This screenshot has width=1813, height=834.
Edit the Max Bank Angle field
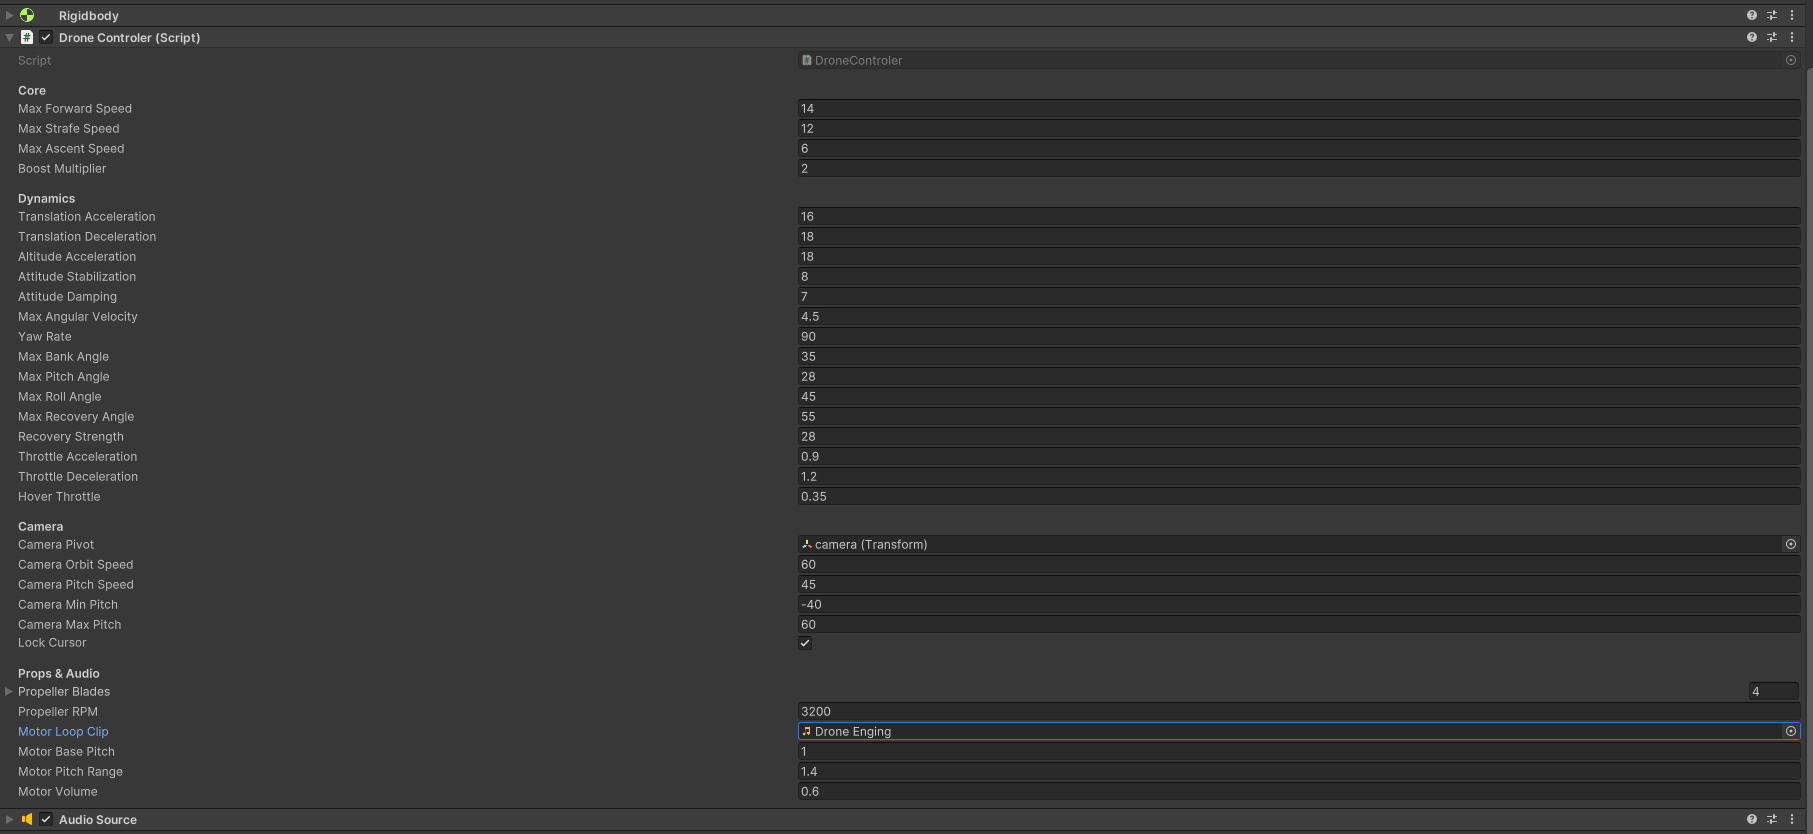(1299, 356)
